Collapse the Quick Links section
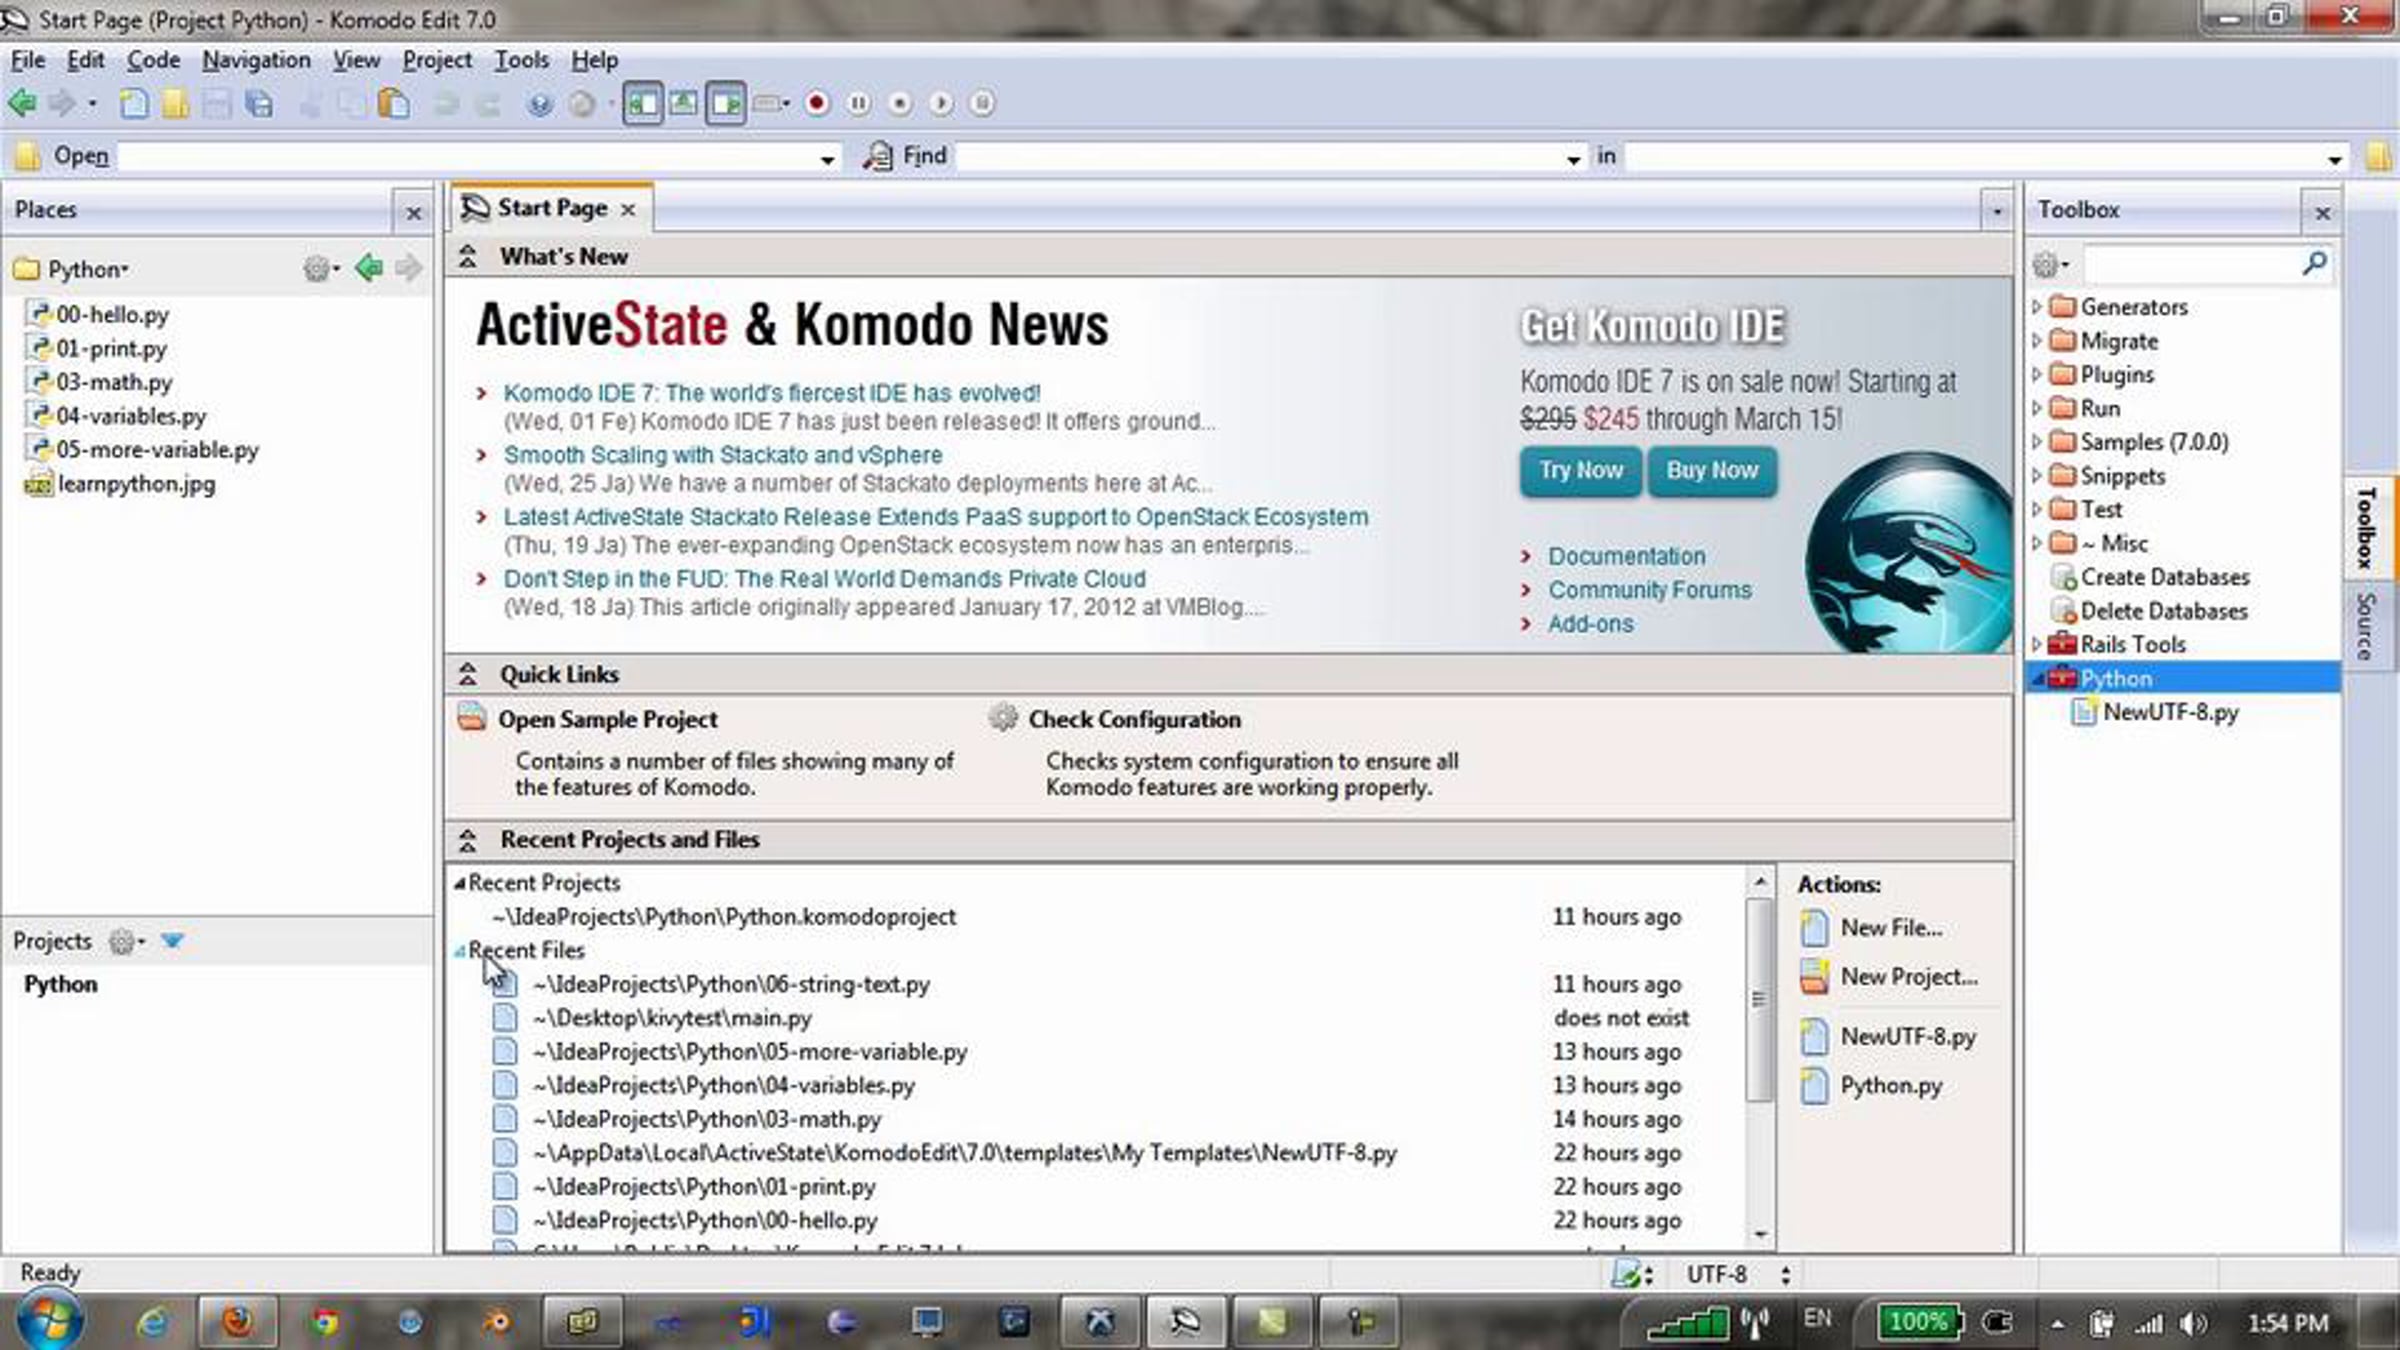The height and width of the screenshot is (1350, 2400). pos(467,675)
